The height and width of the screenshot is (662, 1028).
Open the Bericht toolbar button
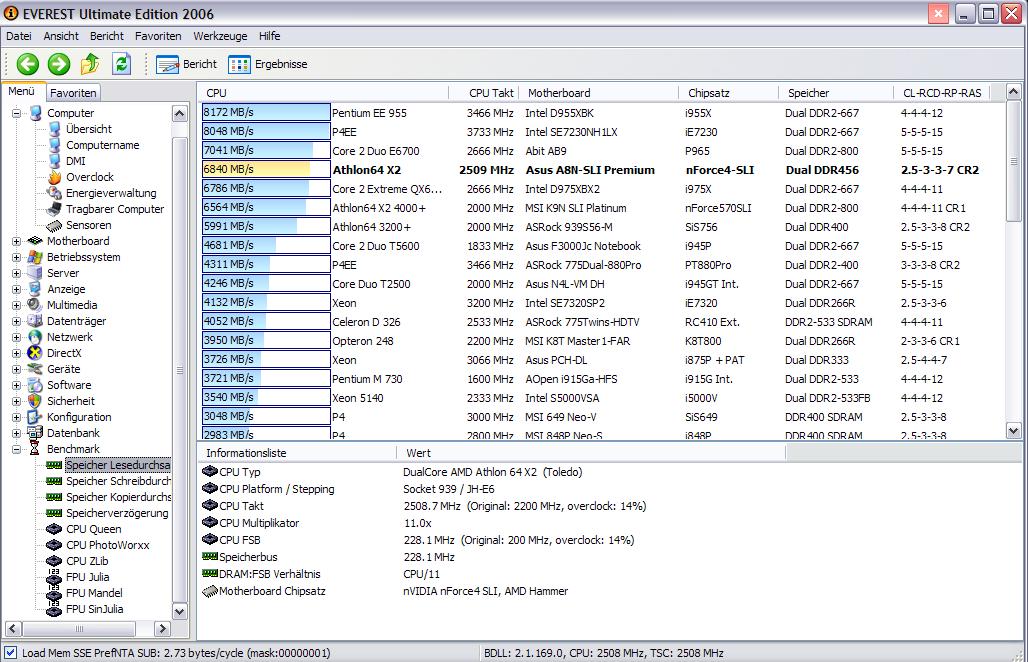coord(187,64)
